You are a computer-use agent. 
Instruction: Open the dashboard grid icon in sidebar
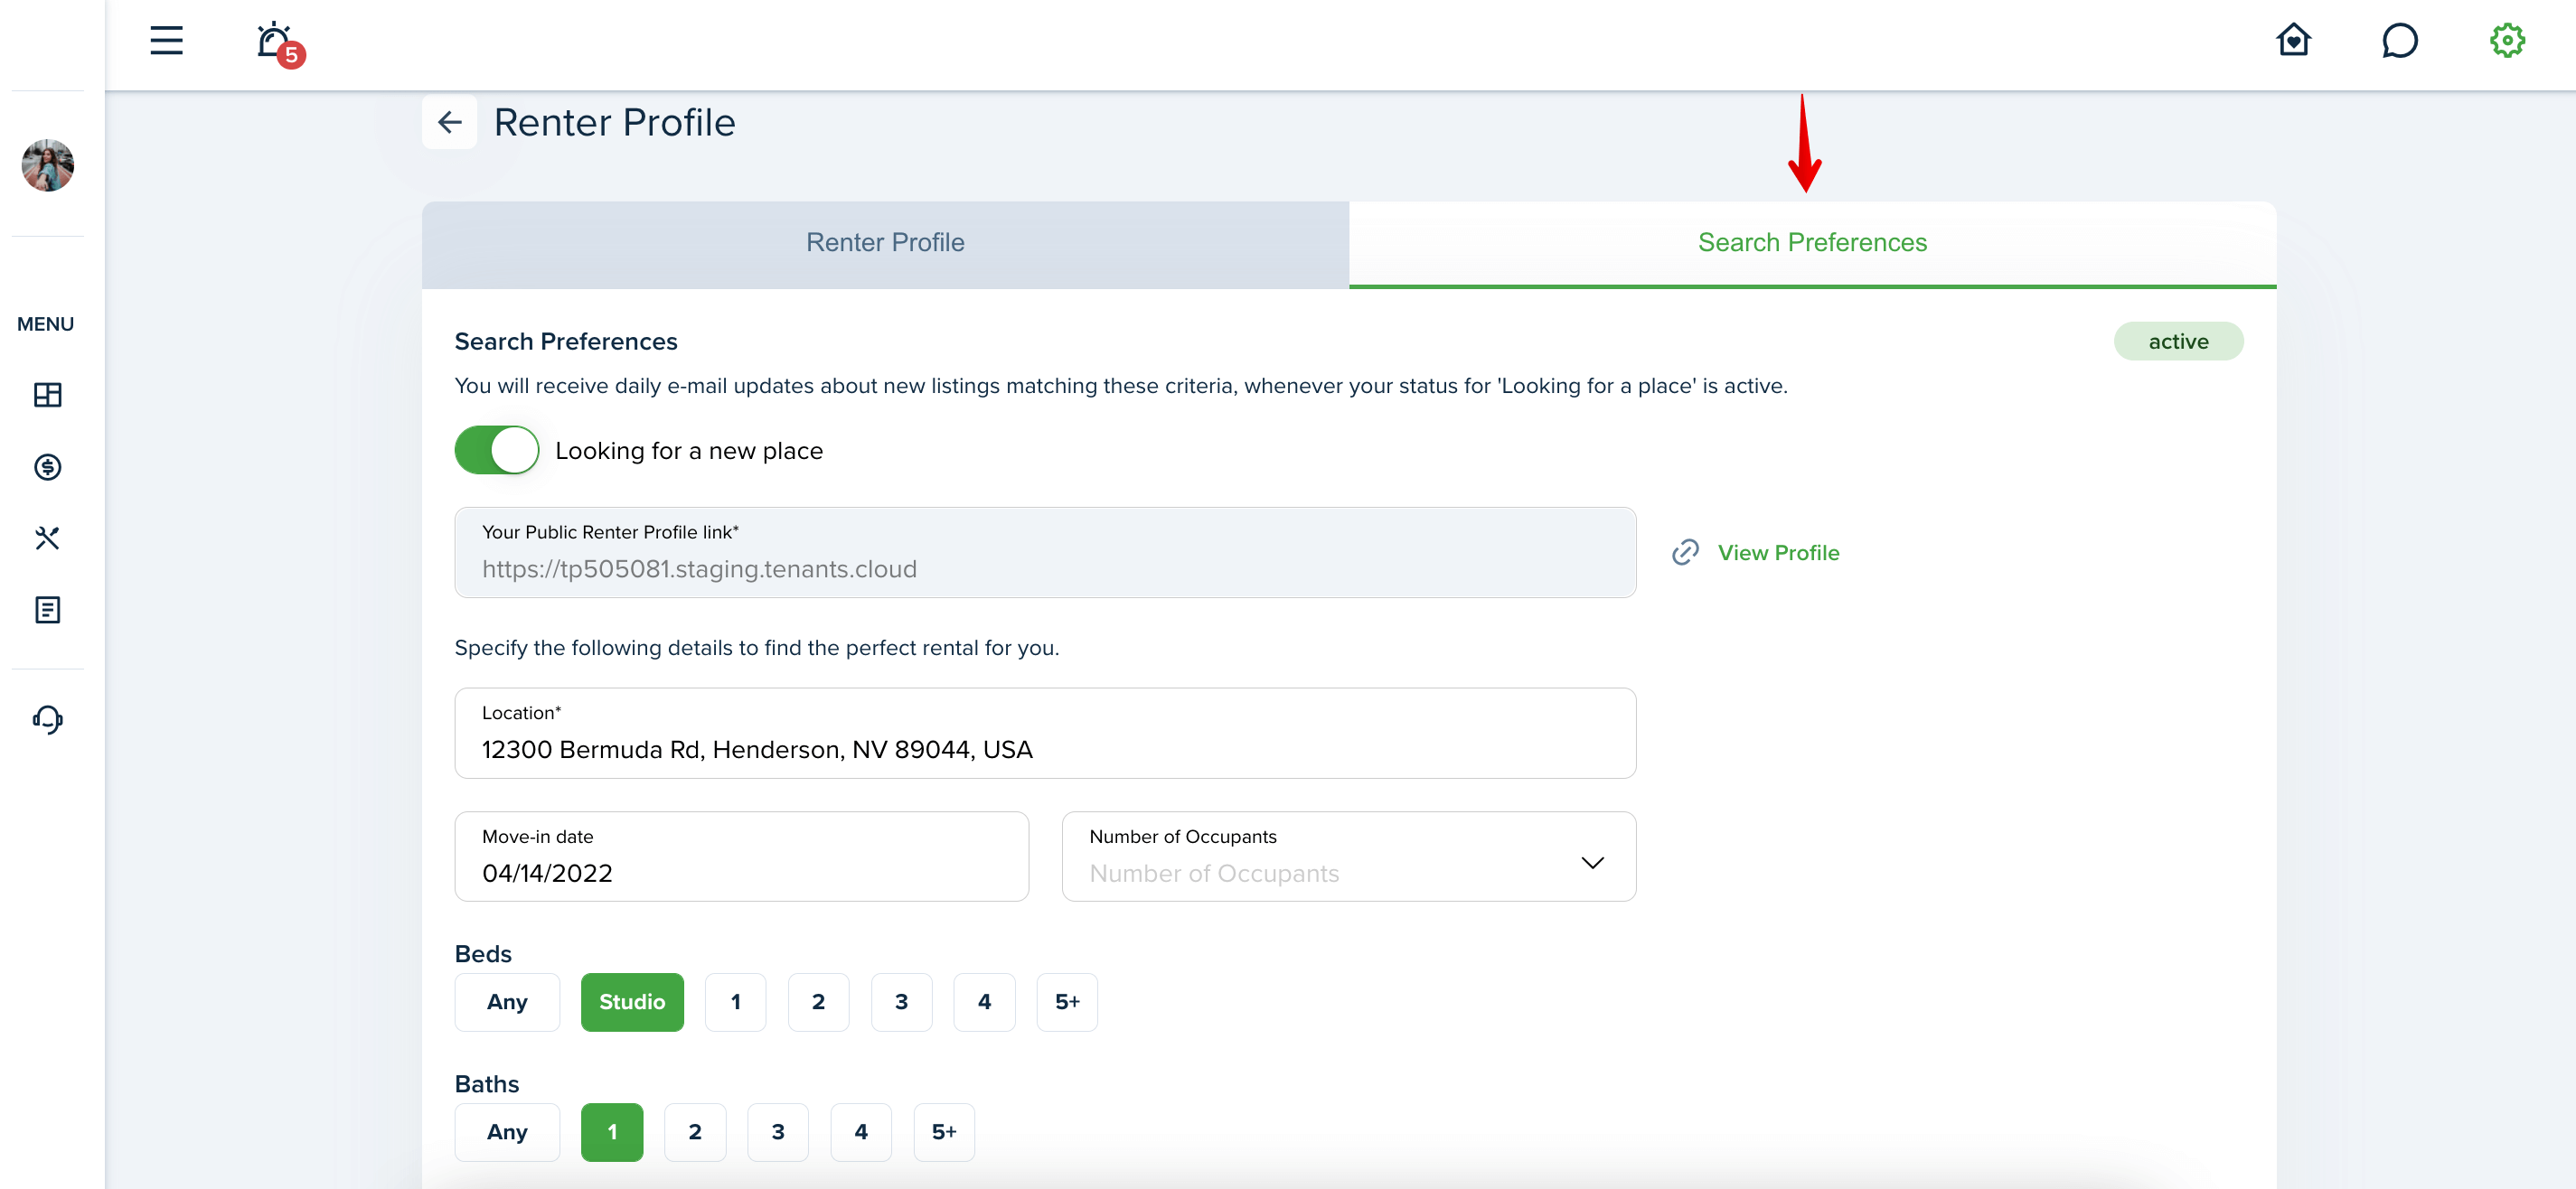(x=47, y=395)
